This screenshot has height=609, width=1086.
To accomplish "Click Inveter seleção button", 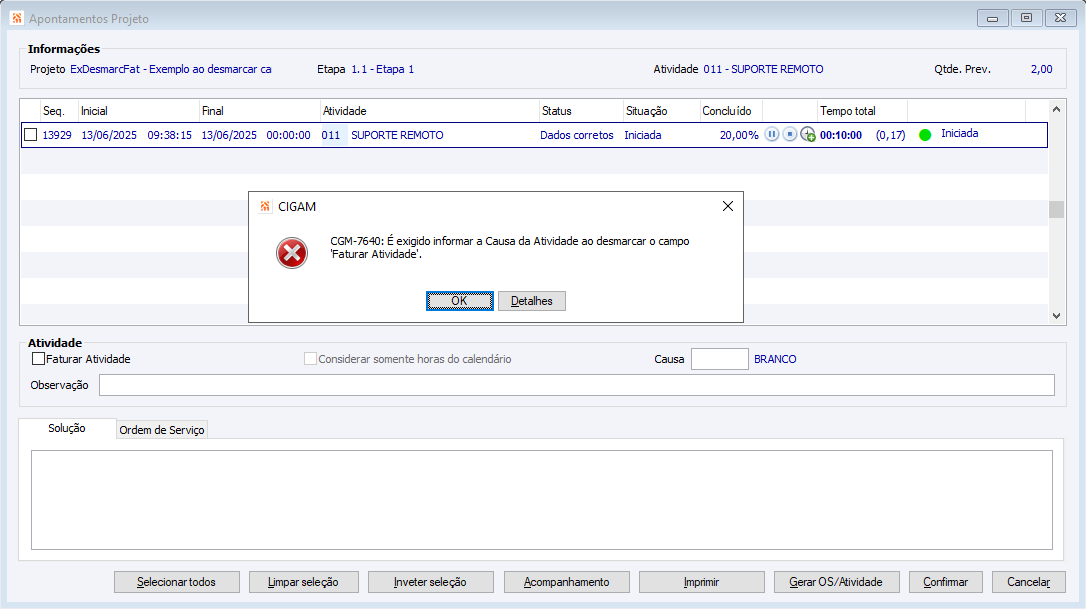I will pos(430,582).
